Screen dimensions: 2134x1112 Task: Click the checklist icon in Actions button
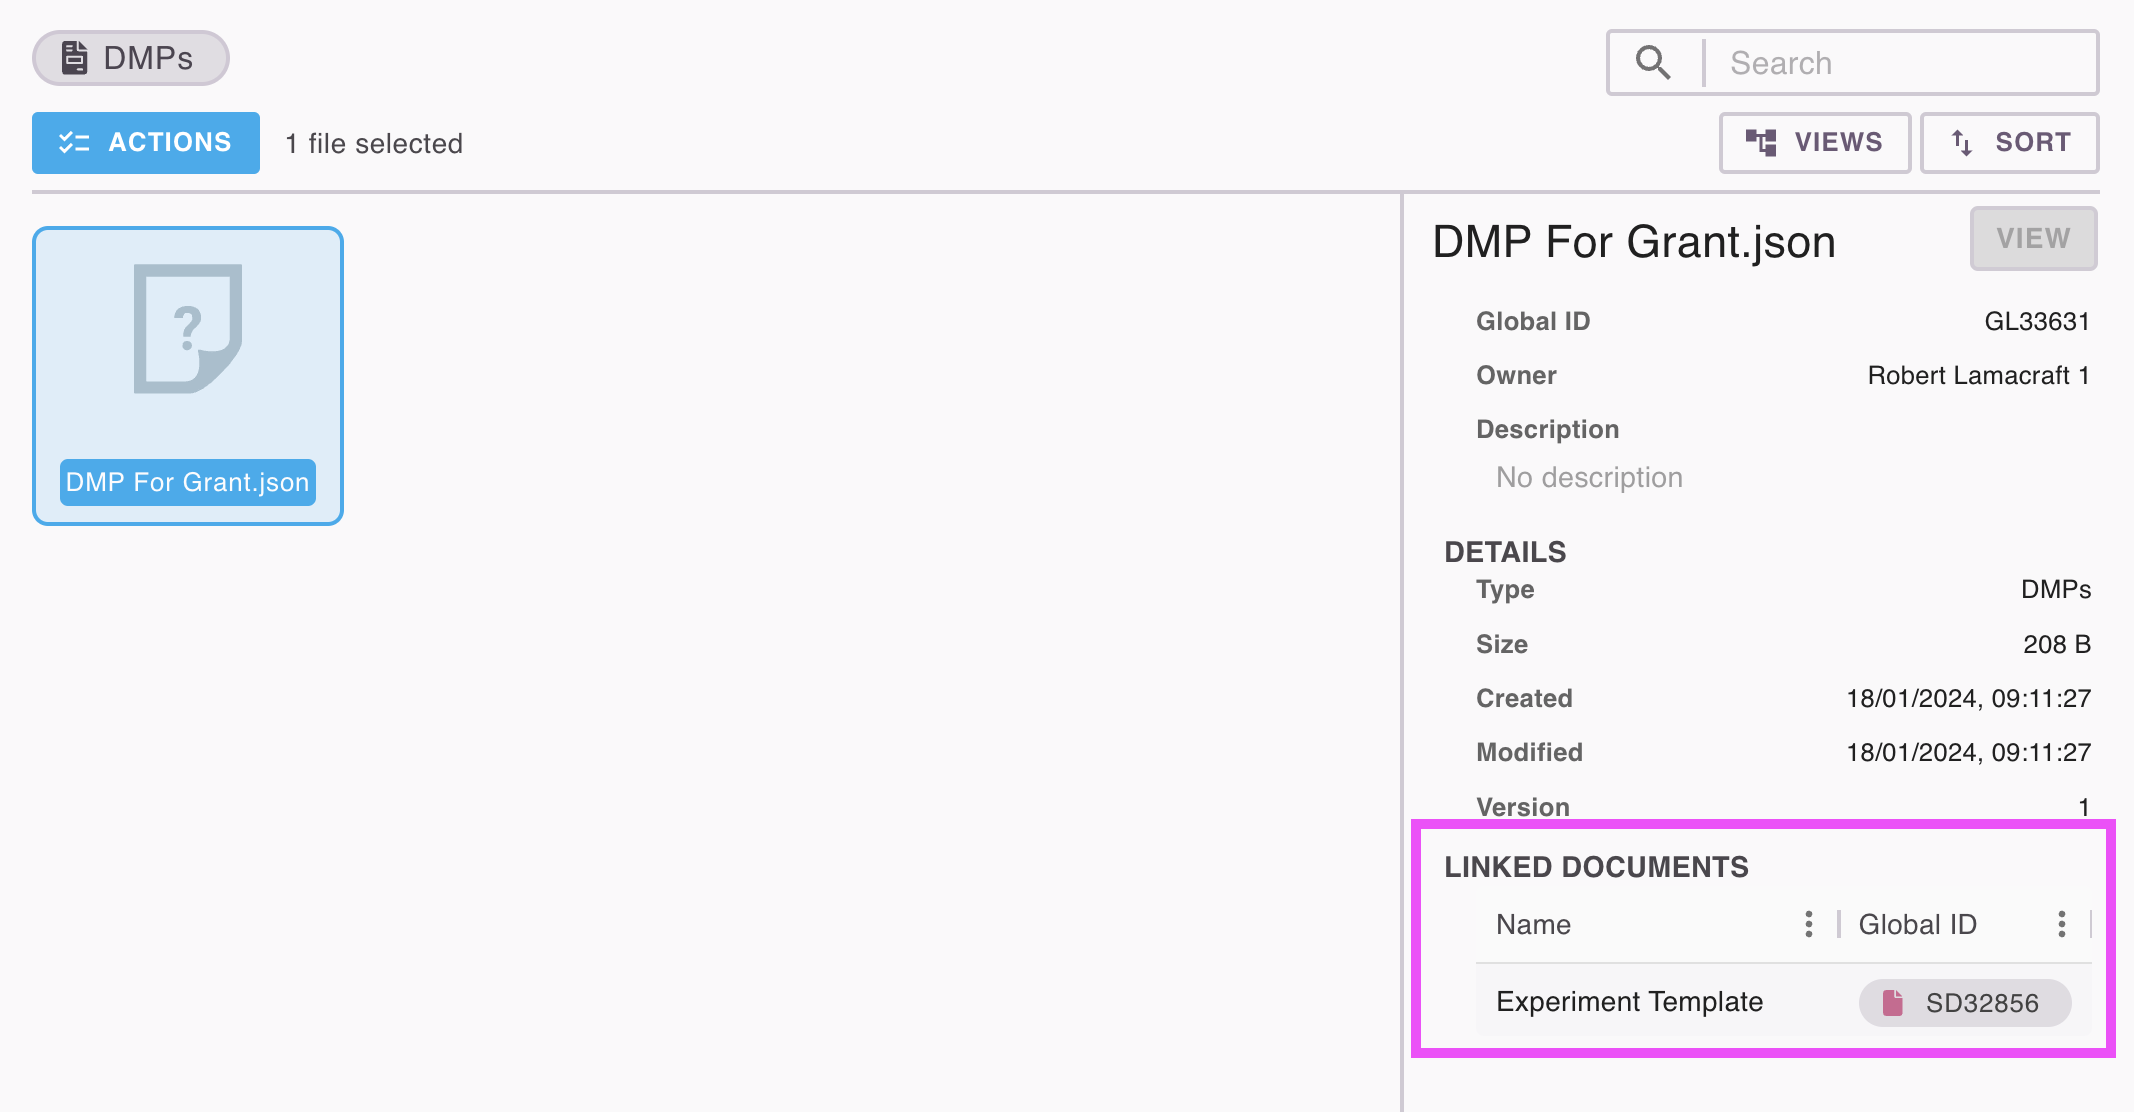tap(74, 143)
